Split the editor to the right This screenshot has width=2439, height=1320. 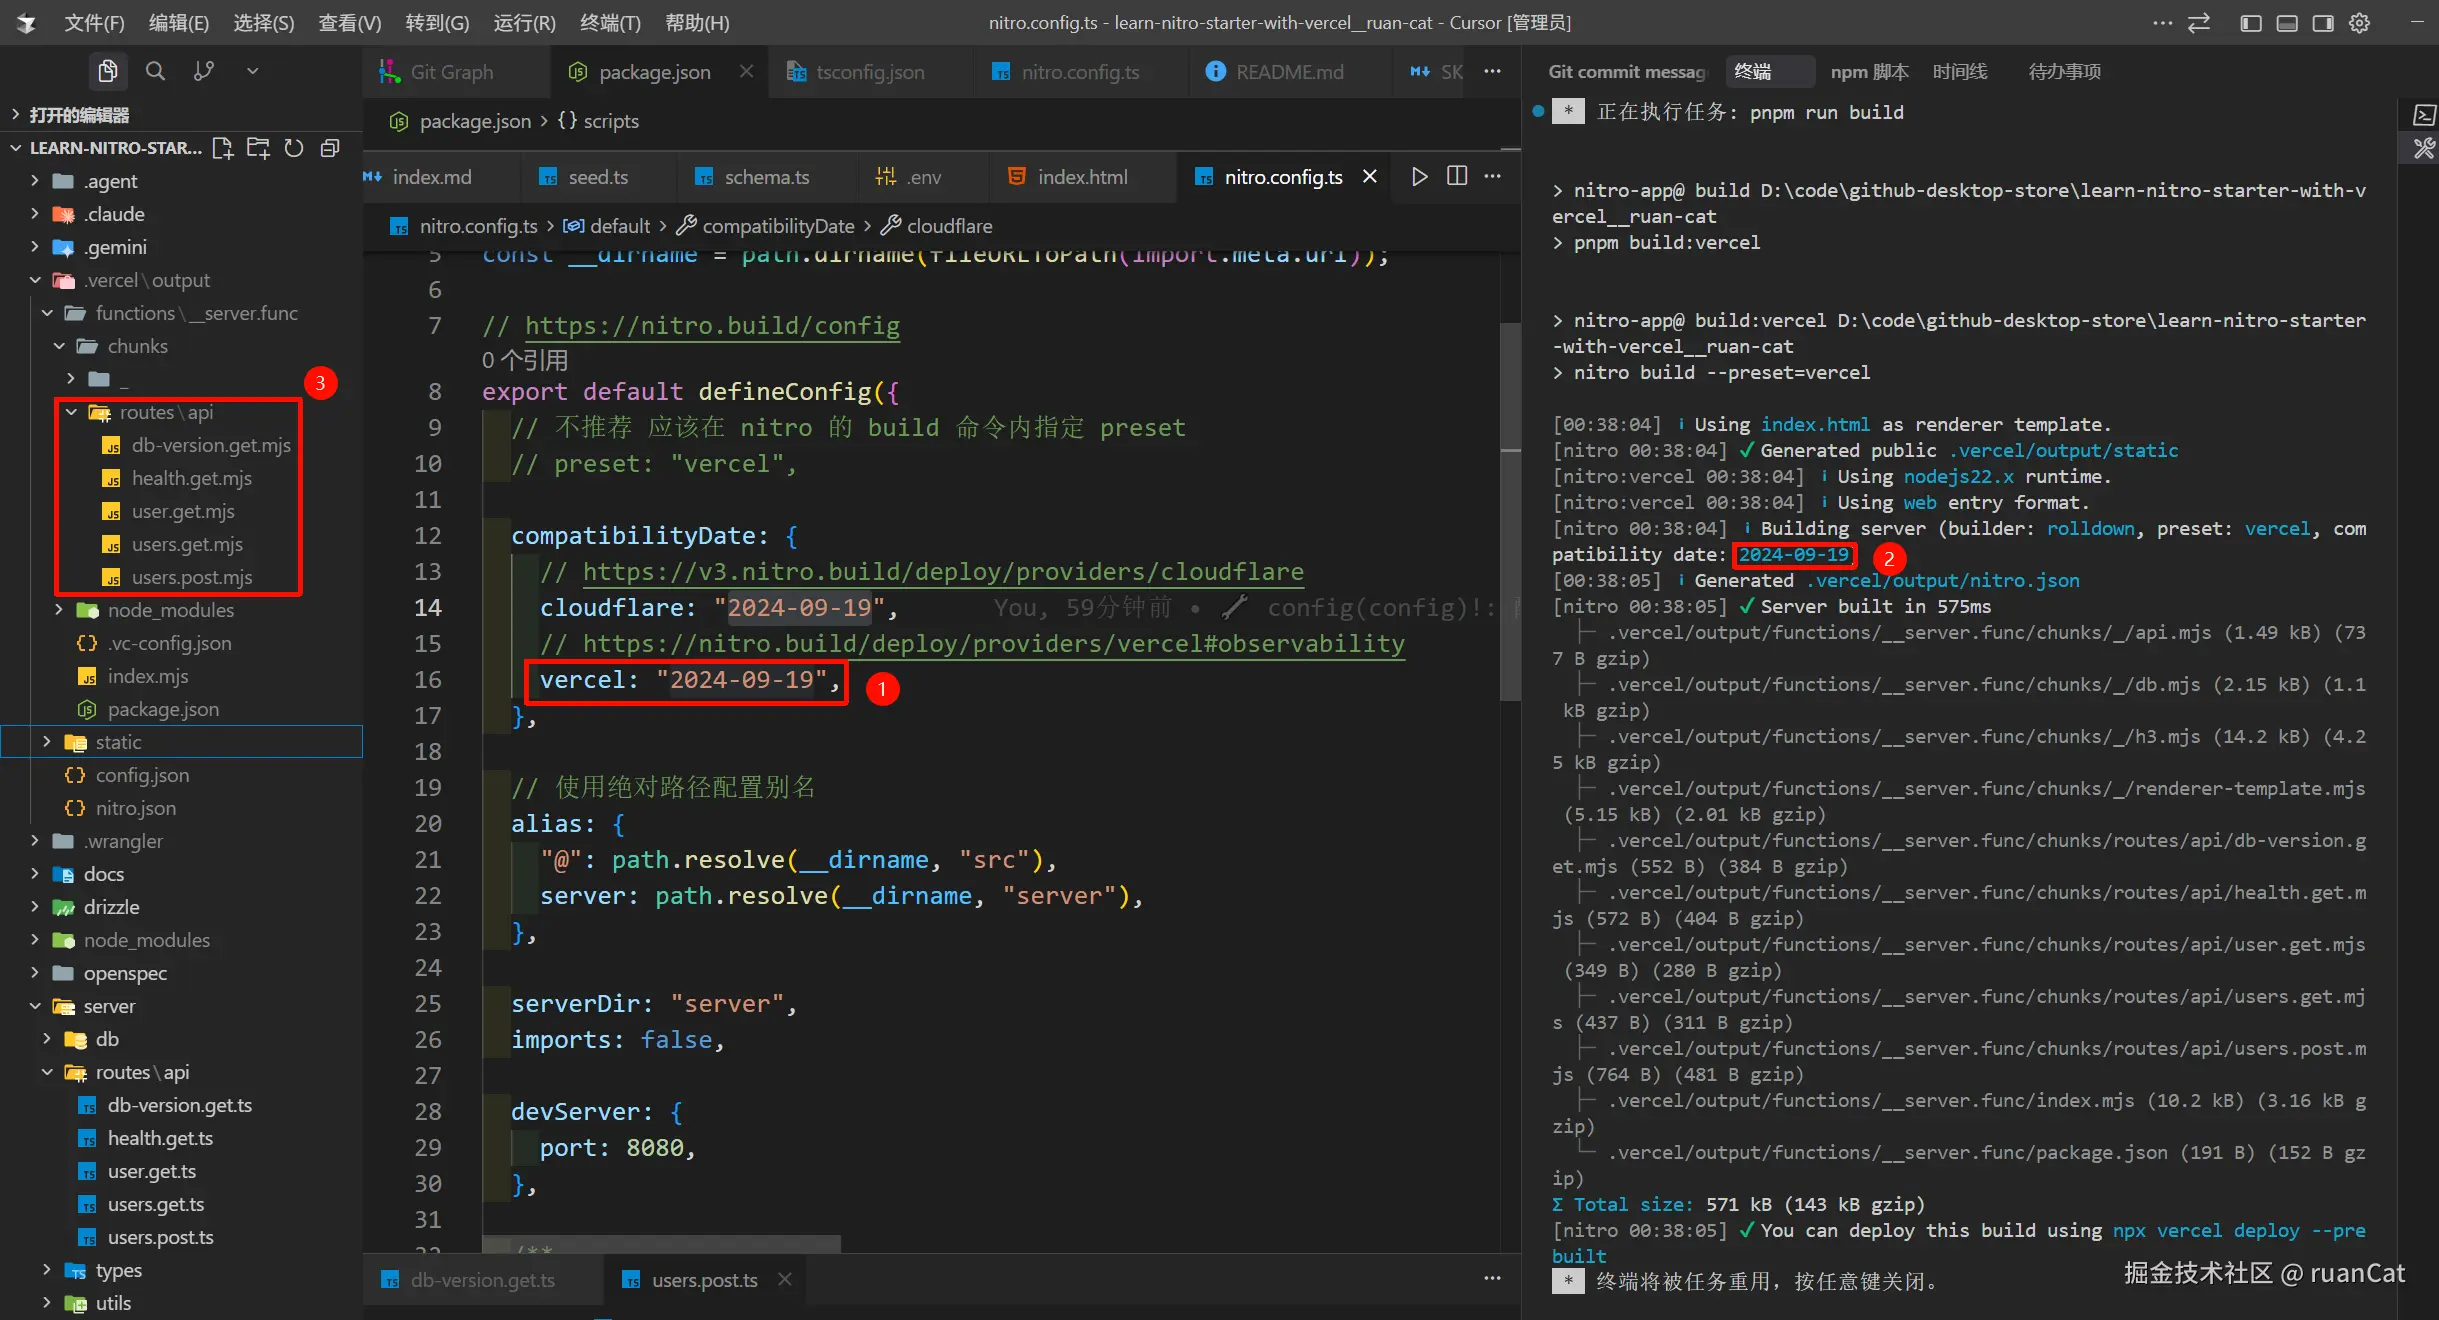(x=1457, y=176)
